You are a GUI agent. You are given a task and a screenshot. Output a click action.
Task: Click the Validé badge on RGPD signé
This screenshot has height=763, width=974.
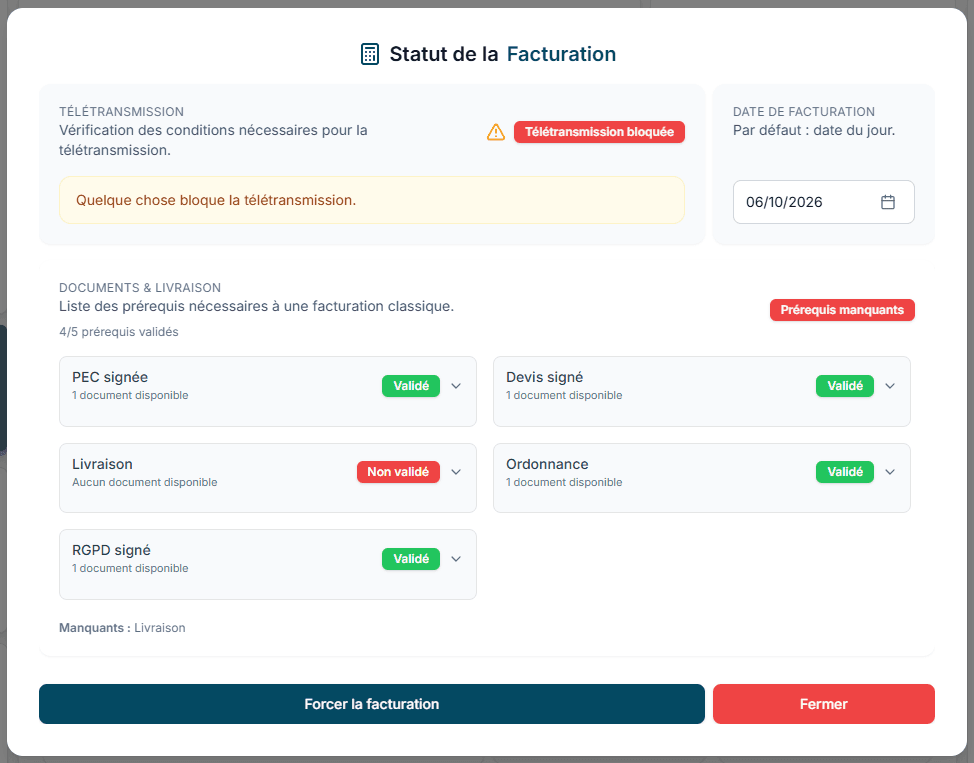(x=411, y=559)
